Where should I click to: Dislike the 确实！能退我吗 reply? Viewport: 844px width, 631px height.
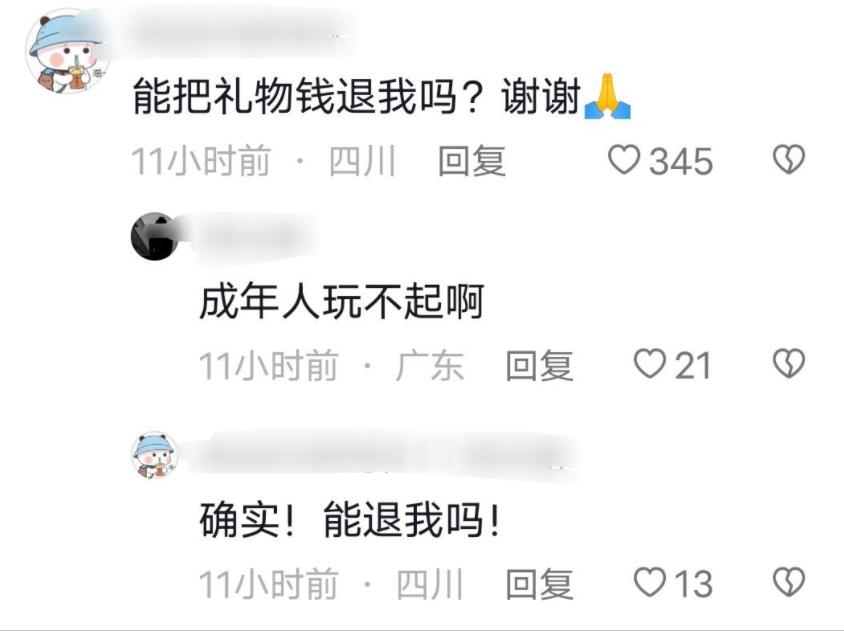[x=789, y=582]
